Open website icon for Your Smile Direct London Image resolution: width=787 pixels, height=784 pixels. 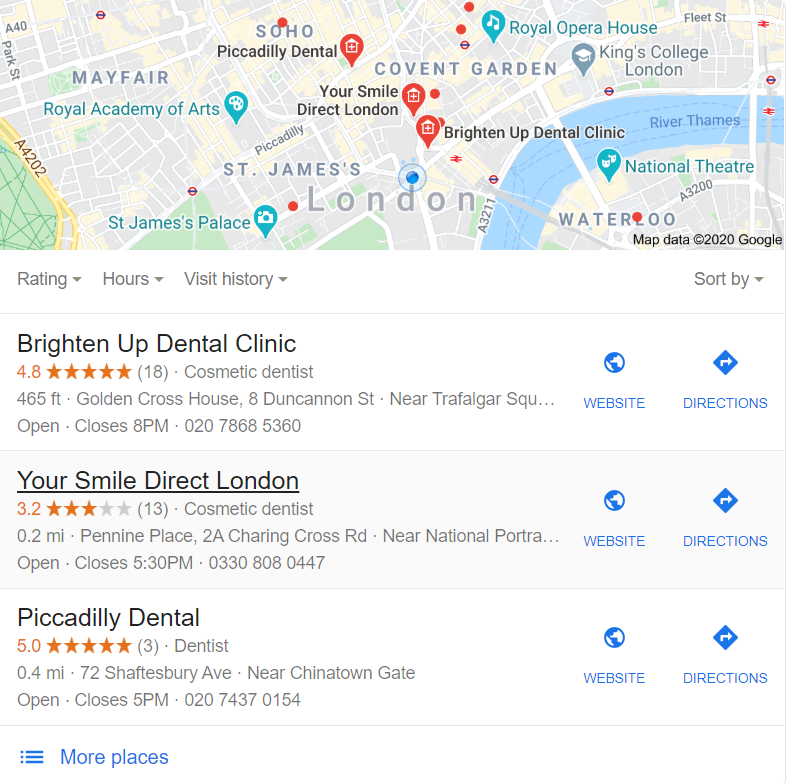coord(614,500)
